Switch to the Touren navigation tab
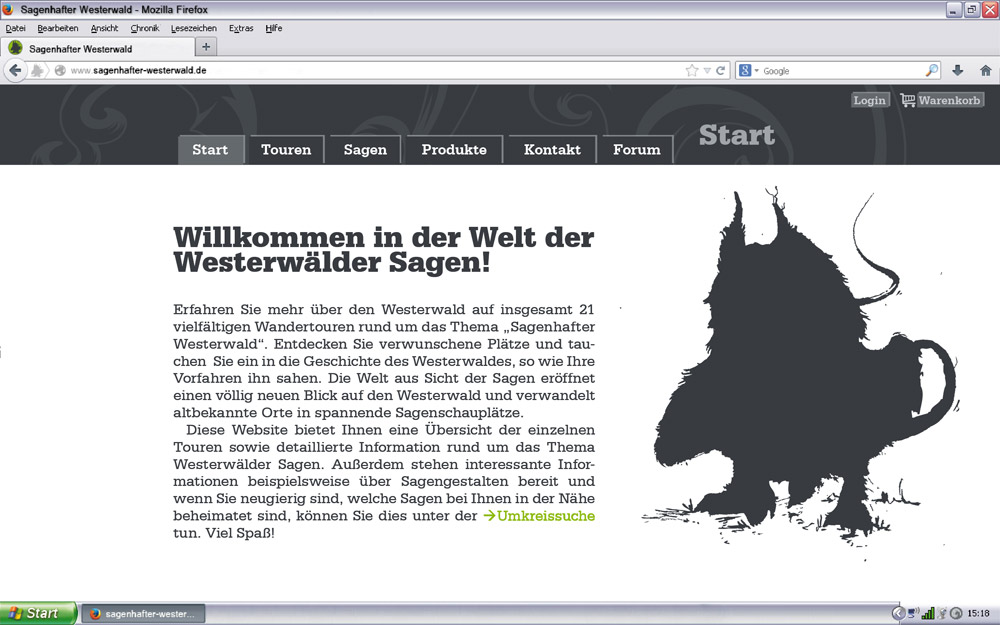 click(x=286, y=150)
